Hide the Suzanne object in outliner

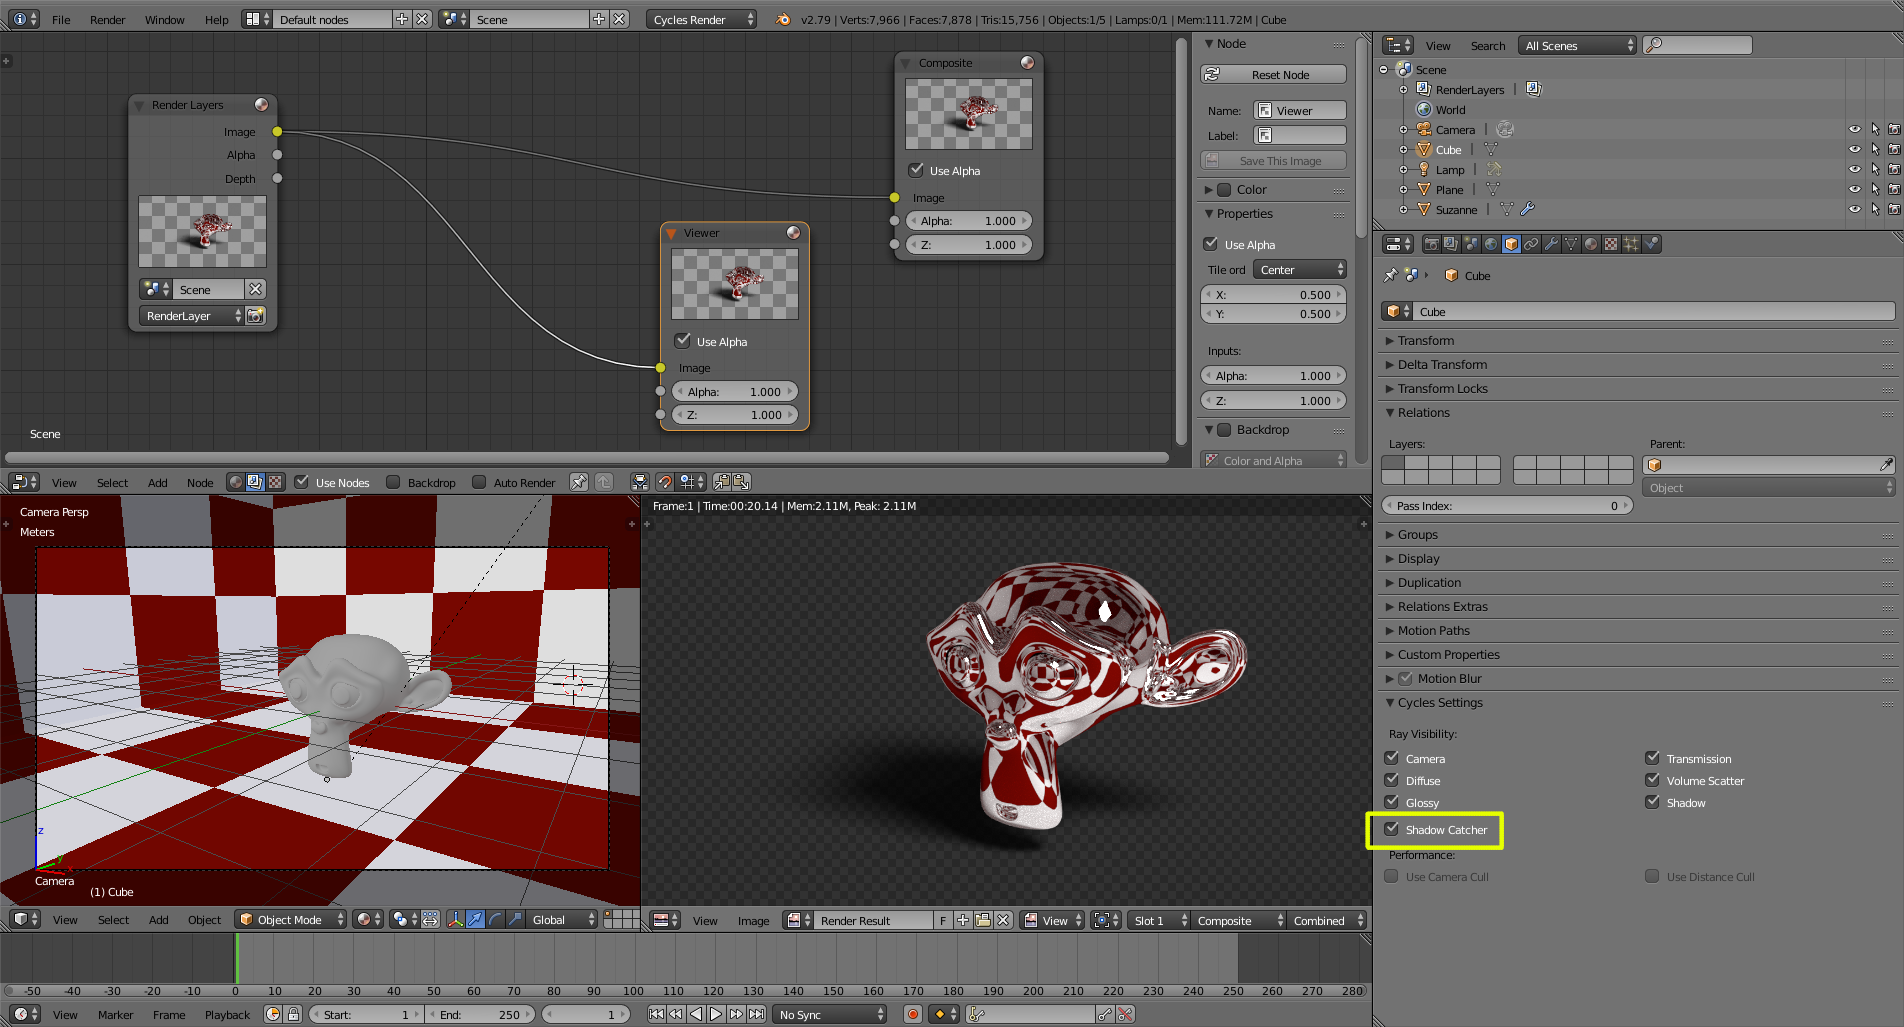(x=1855, y=209)
